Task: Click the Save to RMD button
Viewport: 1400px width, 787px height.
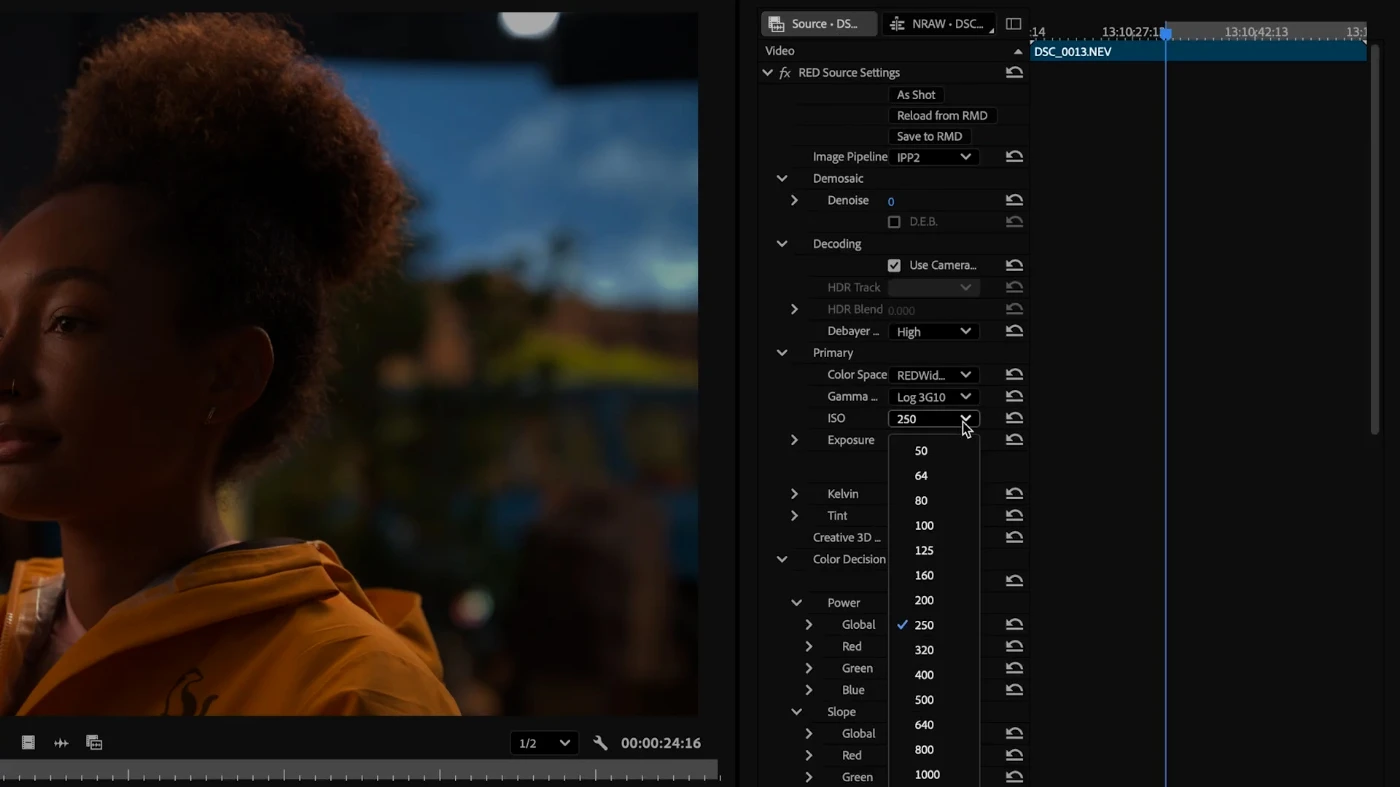Action: point(929,137)
